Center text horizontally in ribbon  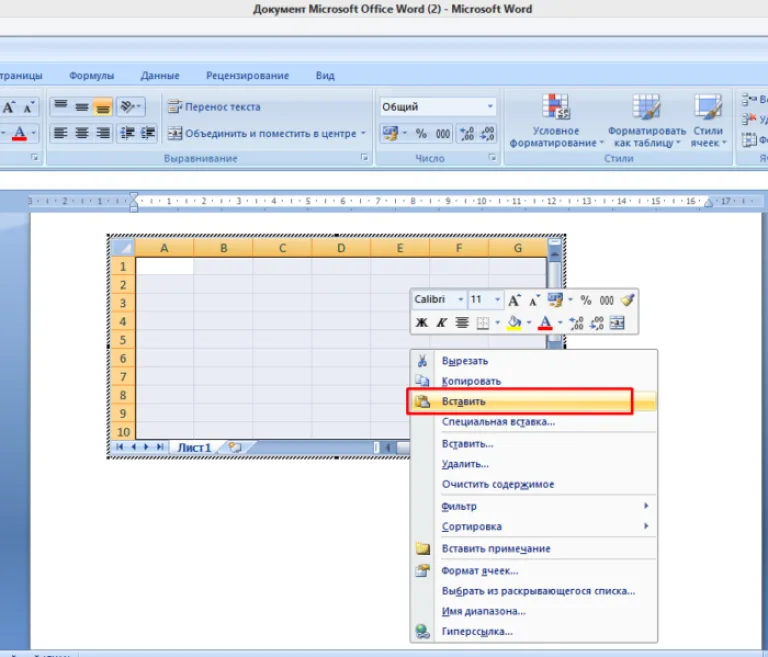click(82, 133)
